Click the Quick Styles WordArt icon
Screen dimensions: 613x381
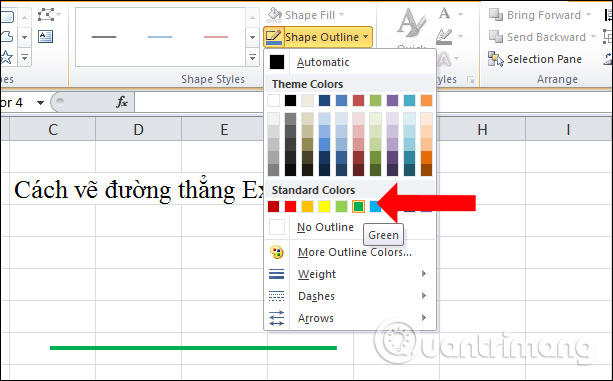(x=411, y=23)
